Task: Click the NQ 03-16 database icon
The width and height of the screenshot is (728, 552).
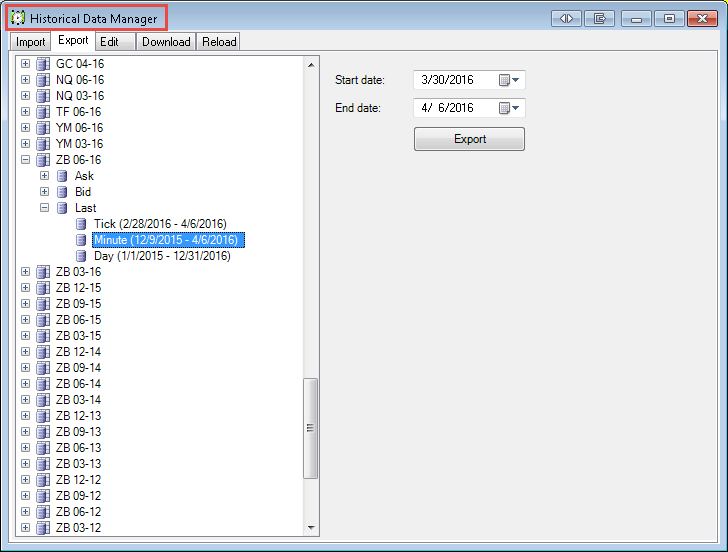Action: pos(43,96)
